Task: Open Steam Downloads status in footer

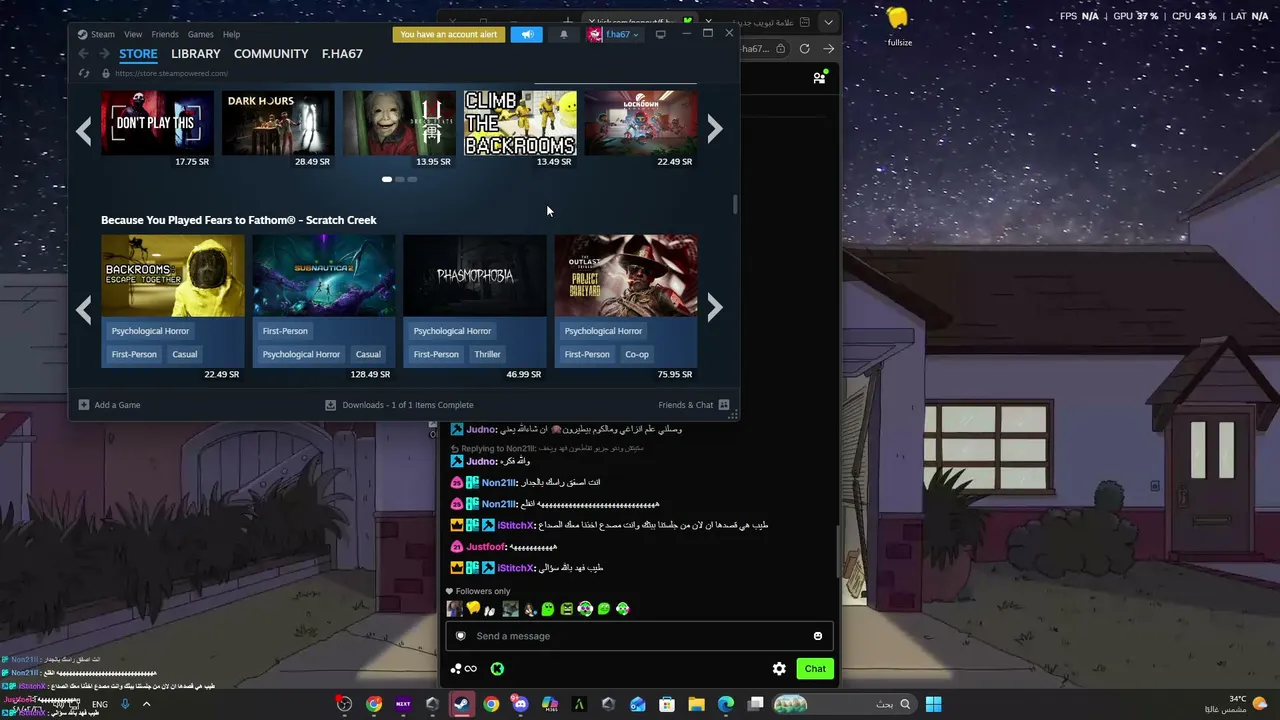Action: click(x=399, y=405)
